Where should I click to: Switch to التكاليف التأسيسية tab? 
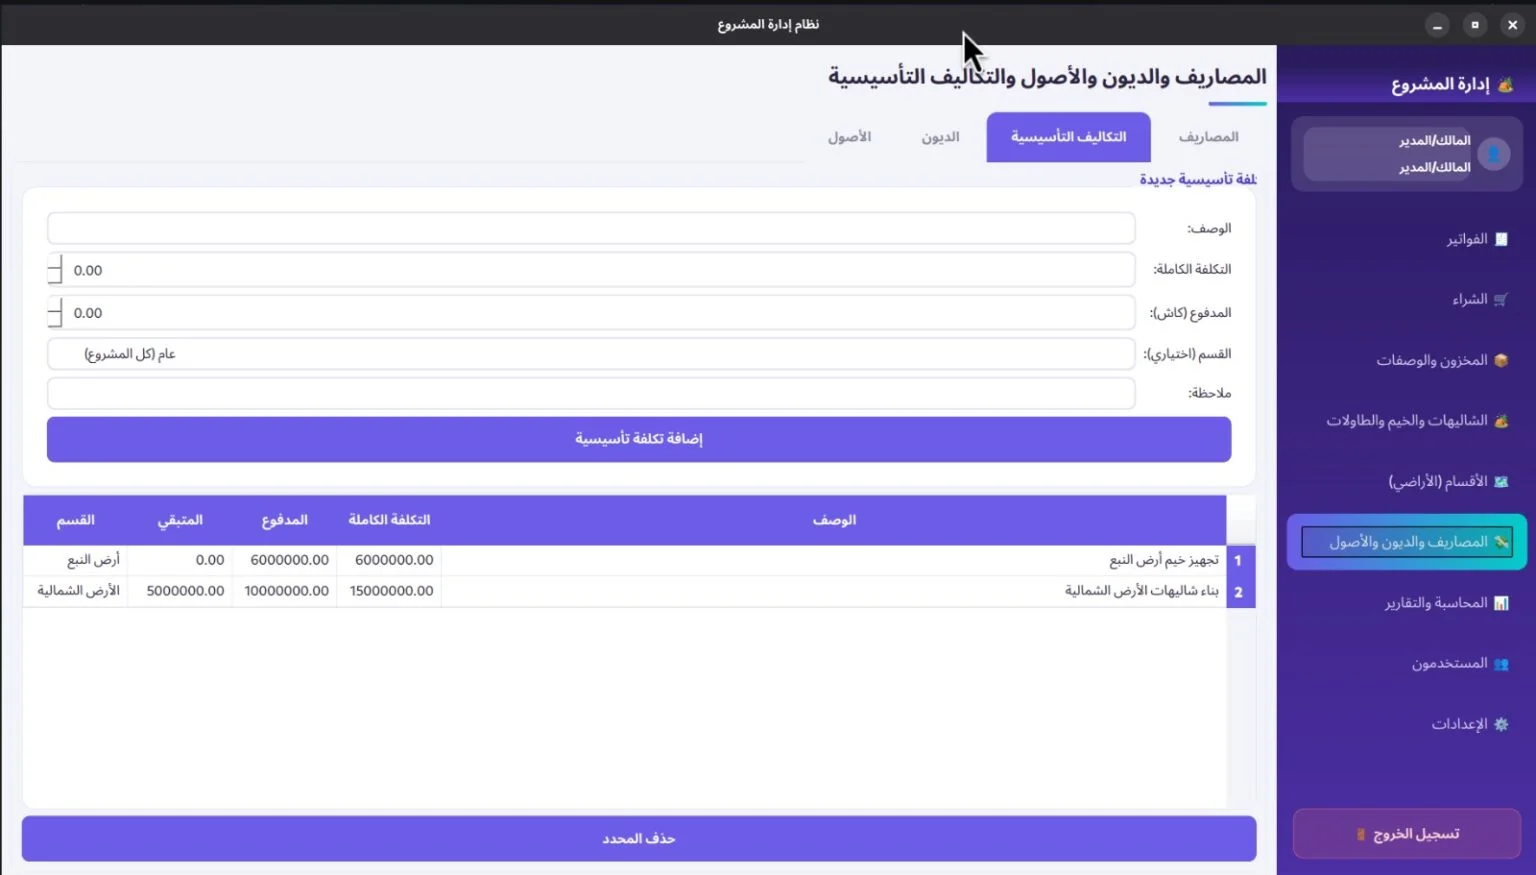pyautogui.click(x=1068, y=137)
